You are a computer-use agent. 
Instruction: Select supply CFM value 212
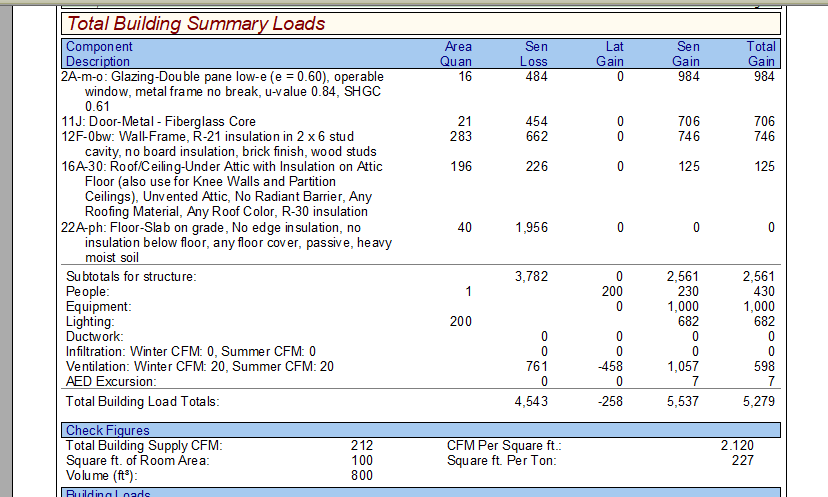[362, 446]
